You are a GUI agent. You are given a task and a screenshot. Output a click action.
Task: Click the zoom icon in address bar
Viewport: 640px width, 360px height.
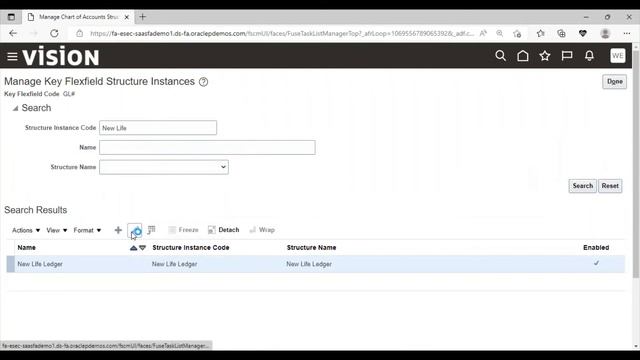click(x=500, y=33)
